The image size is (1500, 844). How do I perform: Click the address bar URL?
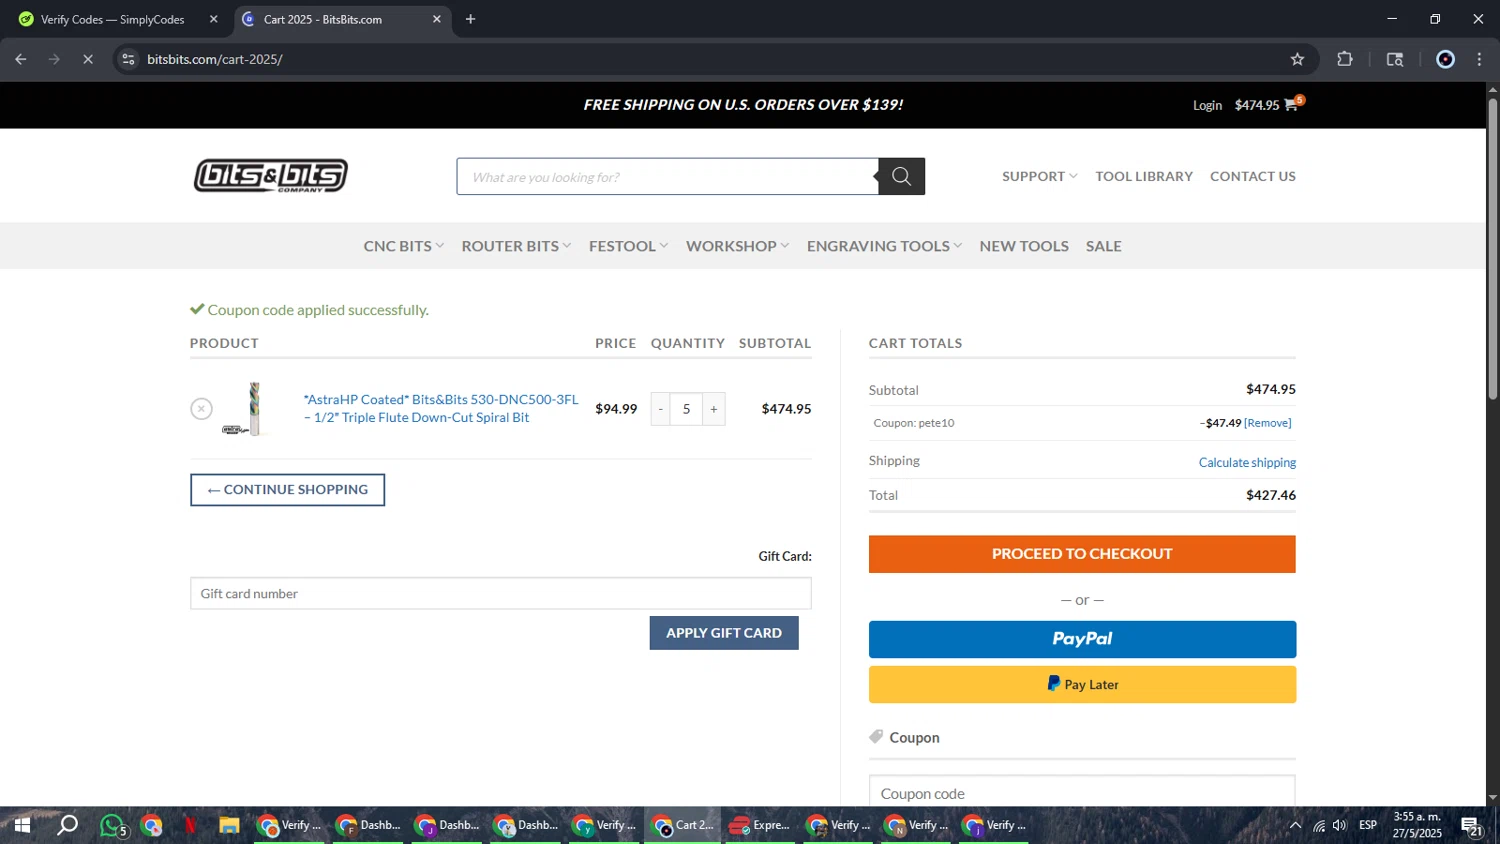(215, 59)
